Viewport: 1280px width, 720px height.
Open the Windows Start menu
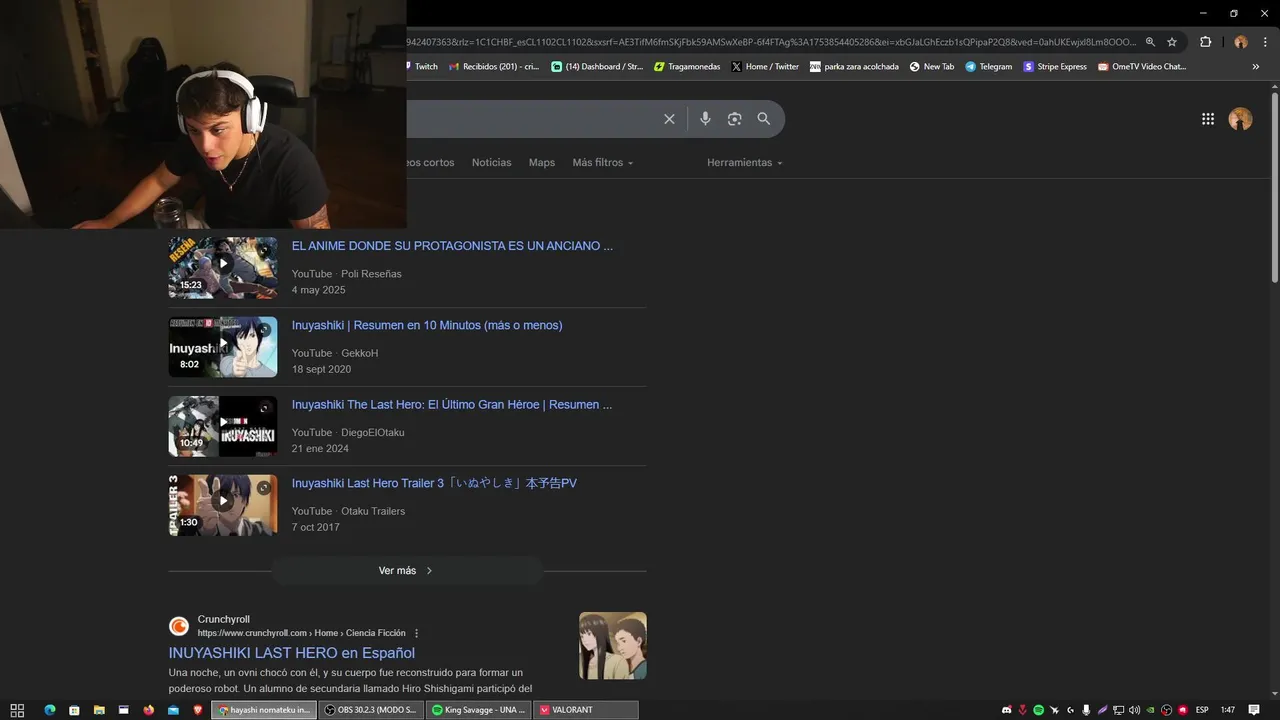coord(17,710)
